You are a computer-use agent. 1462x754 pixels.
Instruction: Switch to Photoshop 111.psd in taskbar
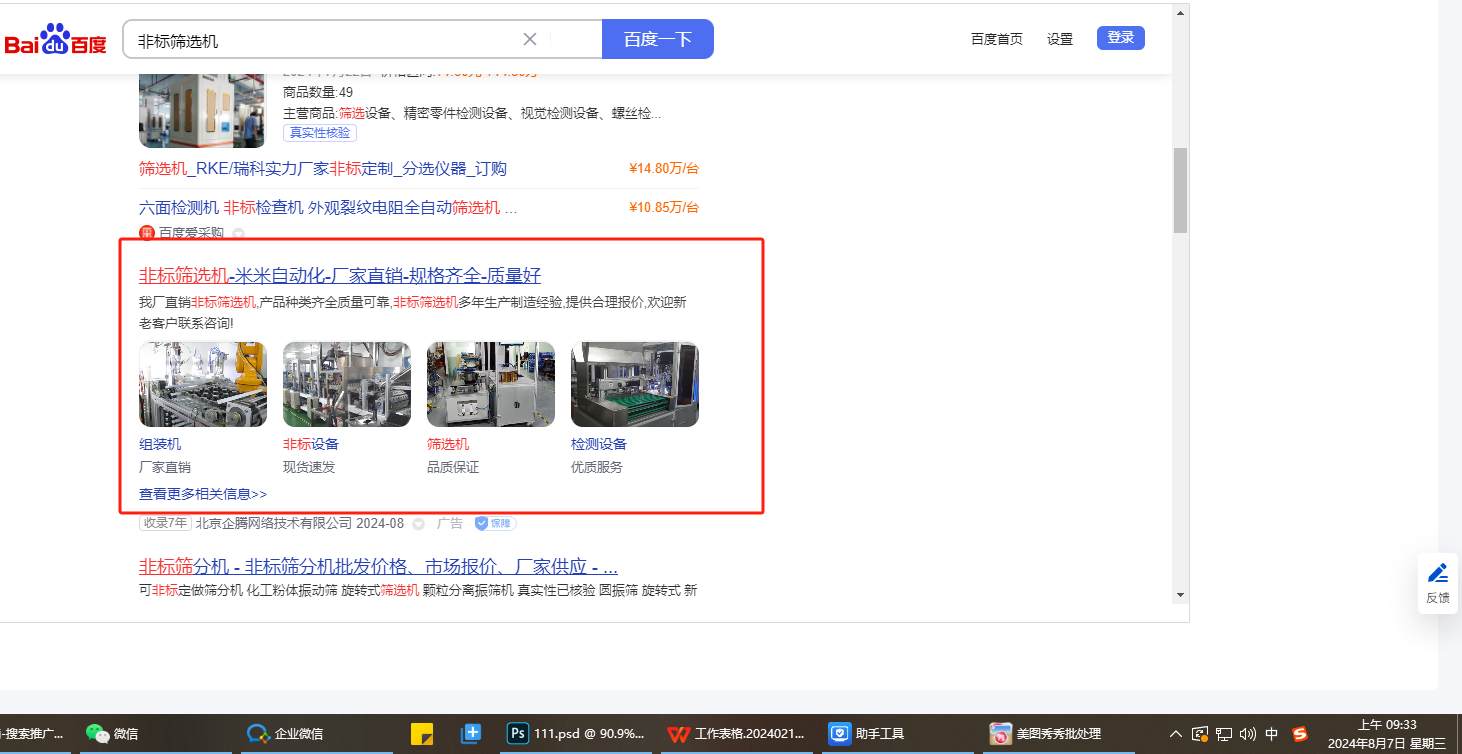(x=576, y=733)
